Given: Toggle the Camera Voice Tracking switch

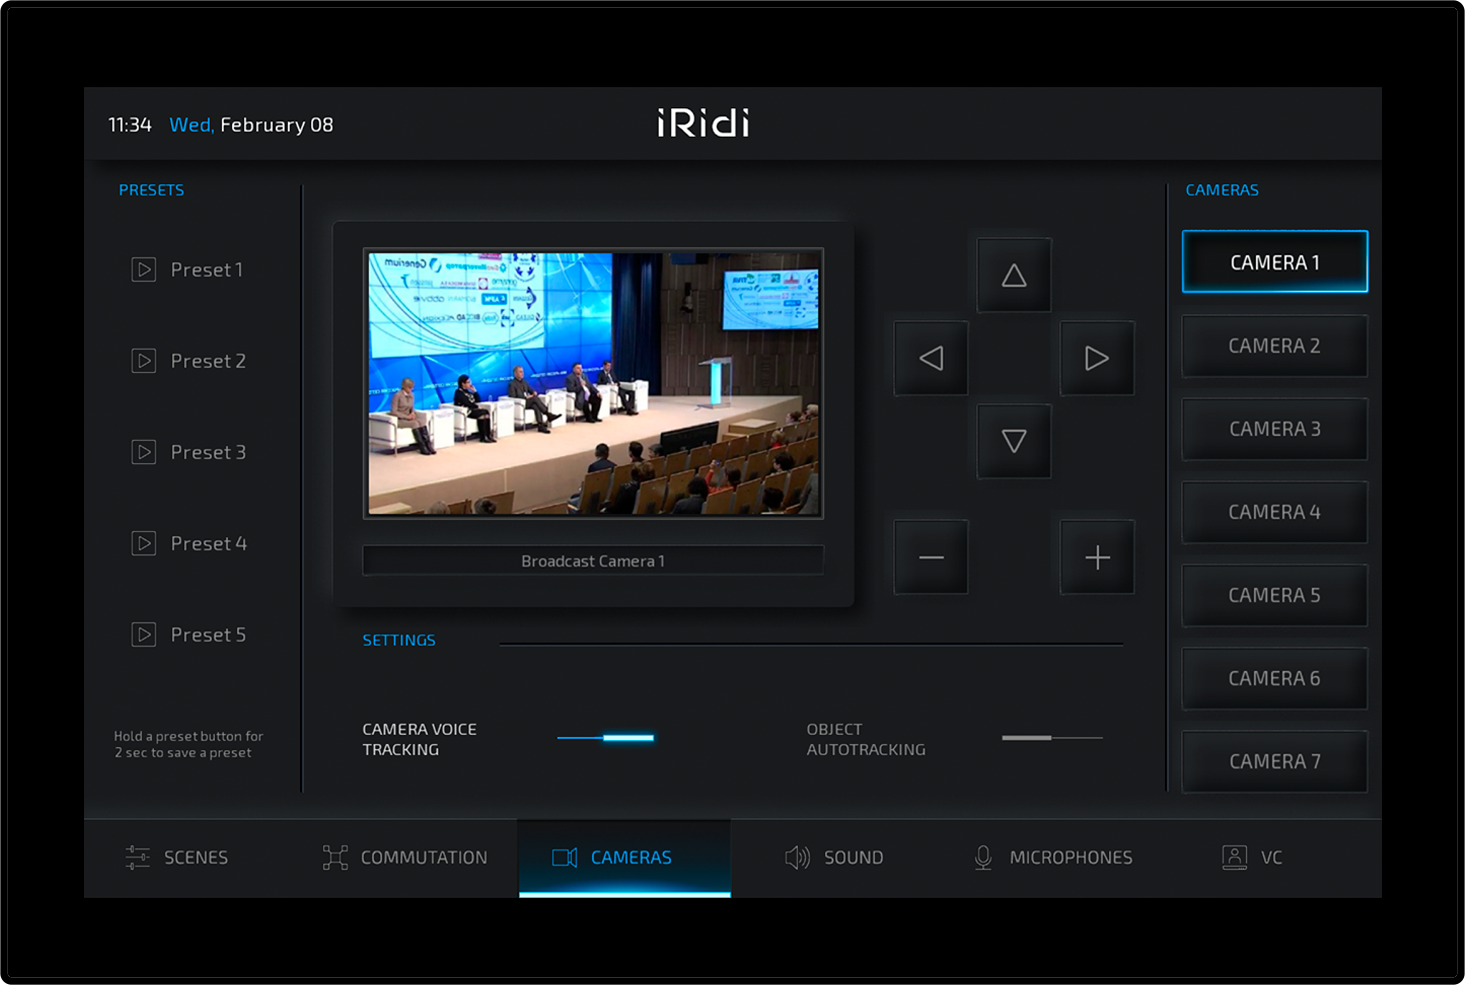Looking at the screenshot, I should point(606,738).
